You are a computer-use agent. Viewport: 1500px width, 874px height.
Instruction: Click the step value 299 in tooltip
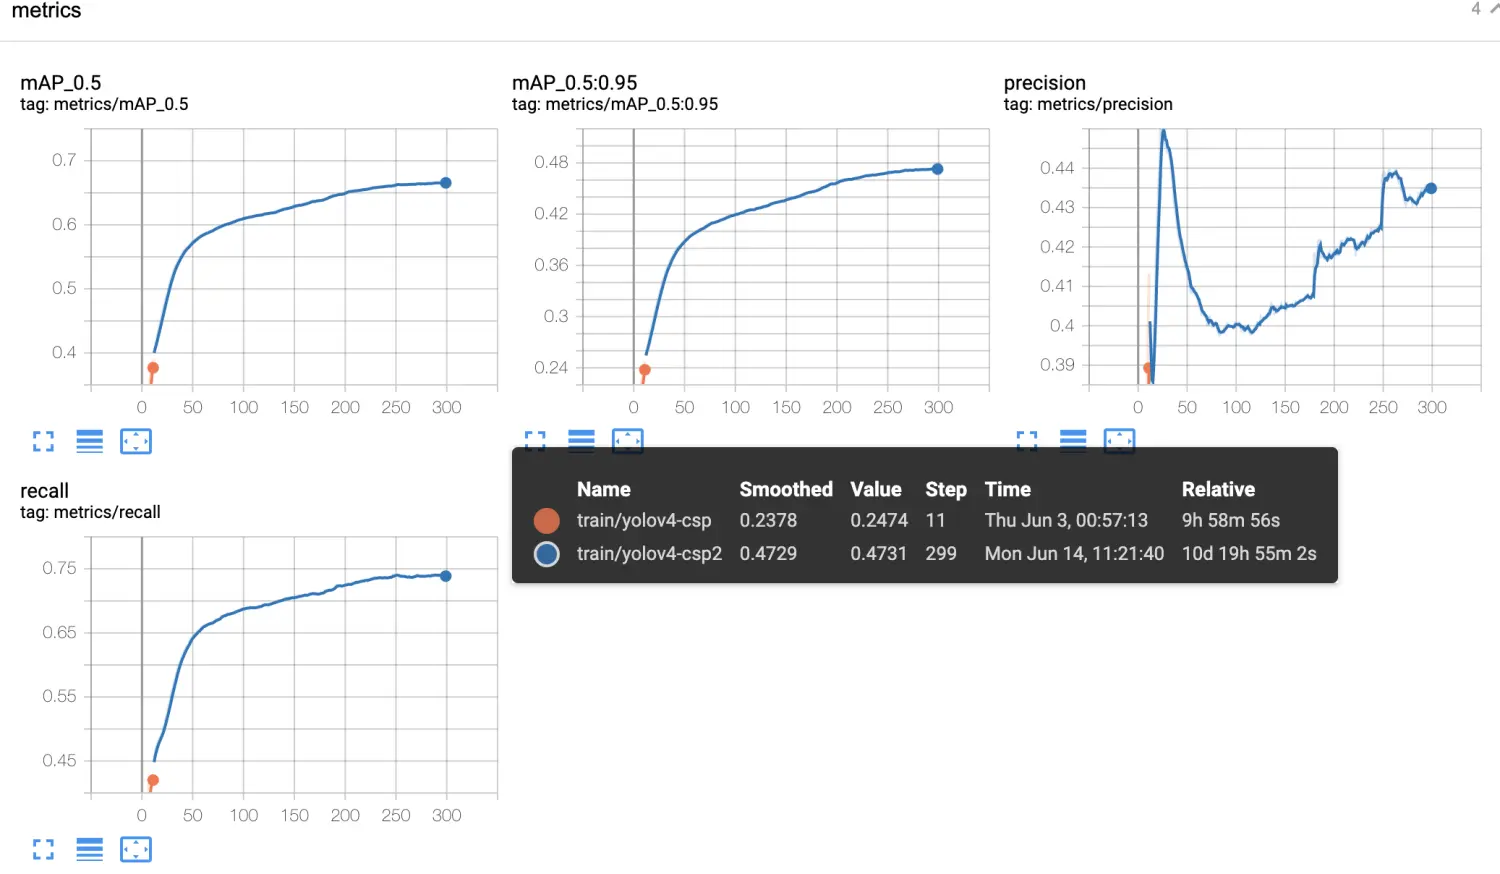[x=941, y=554]
